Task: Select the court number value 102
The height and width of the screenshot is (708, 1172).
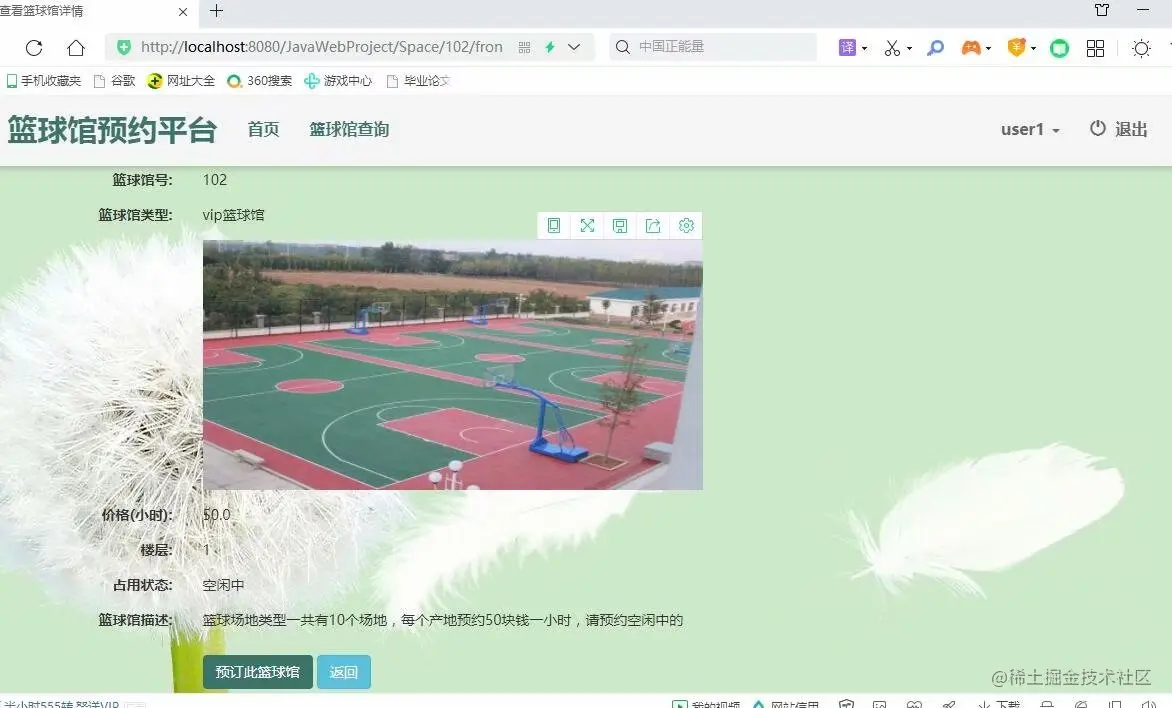Action: pos(215,179)
